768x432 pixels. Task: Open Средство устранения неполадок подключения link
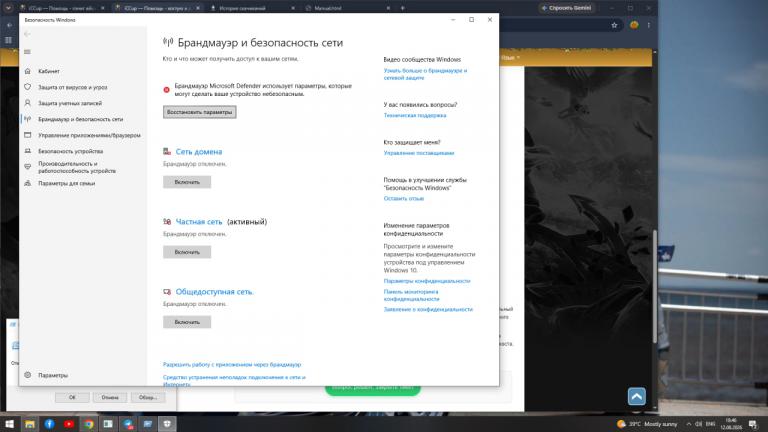click(234, 381)
